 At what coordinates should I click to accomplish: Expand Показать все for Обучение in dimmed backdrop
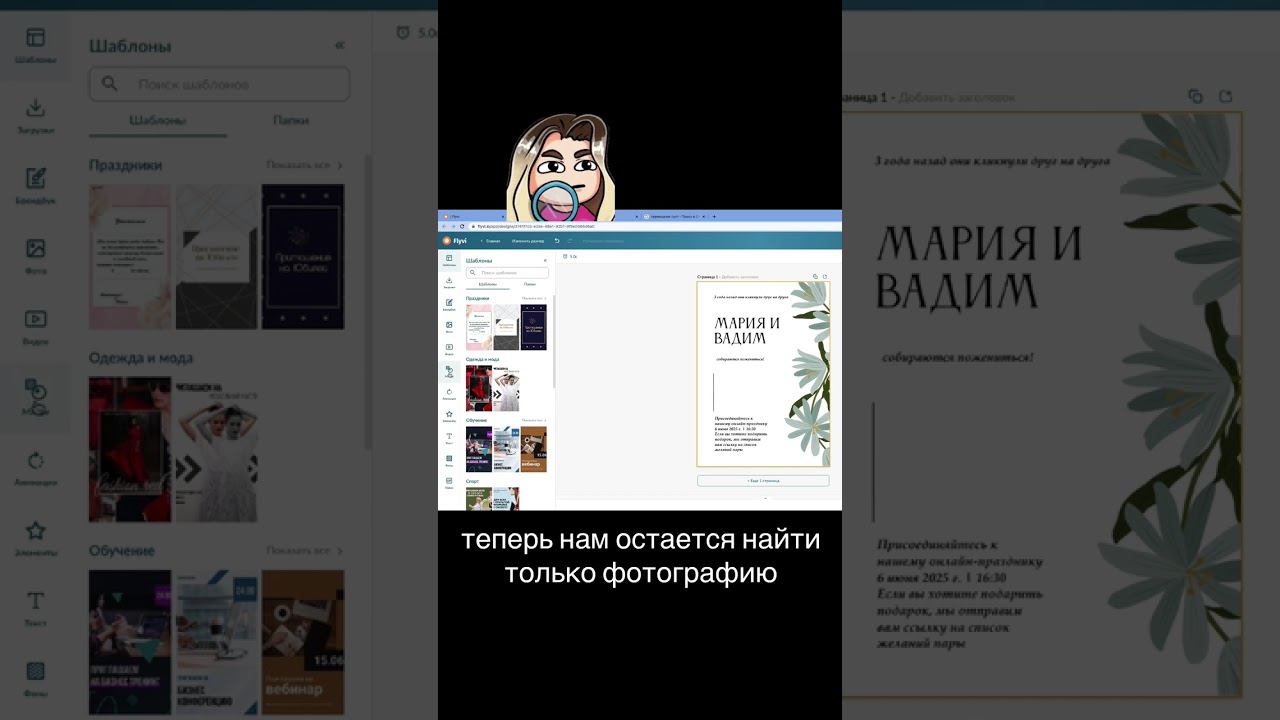coord(305,551)
